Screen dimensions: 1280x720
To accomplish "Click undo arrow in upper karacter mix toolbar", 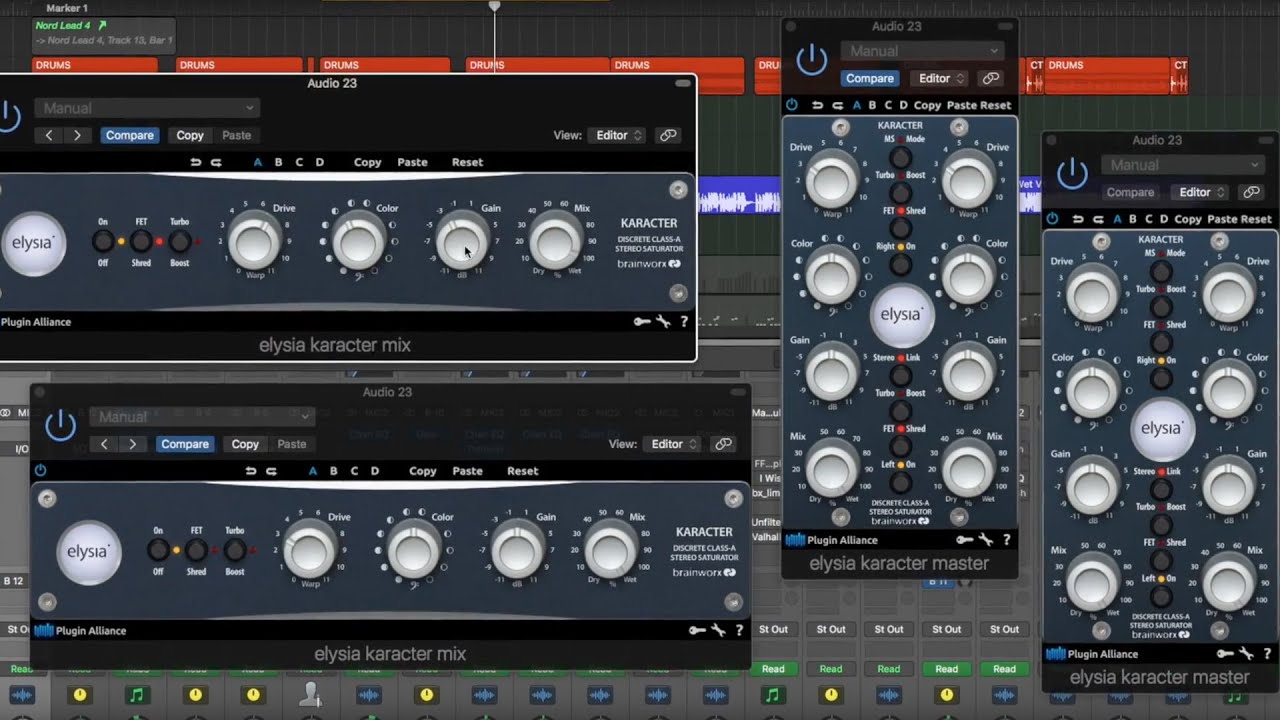I will 196,162.
